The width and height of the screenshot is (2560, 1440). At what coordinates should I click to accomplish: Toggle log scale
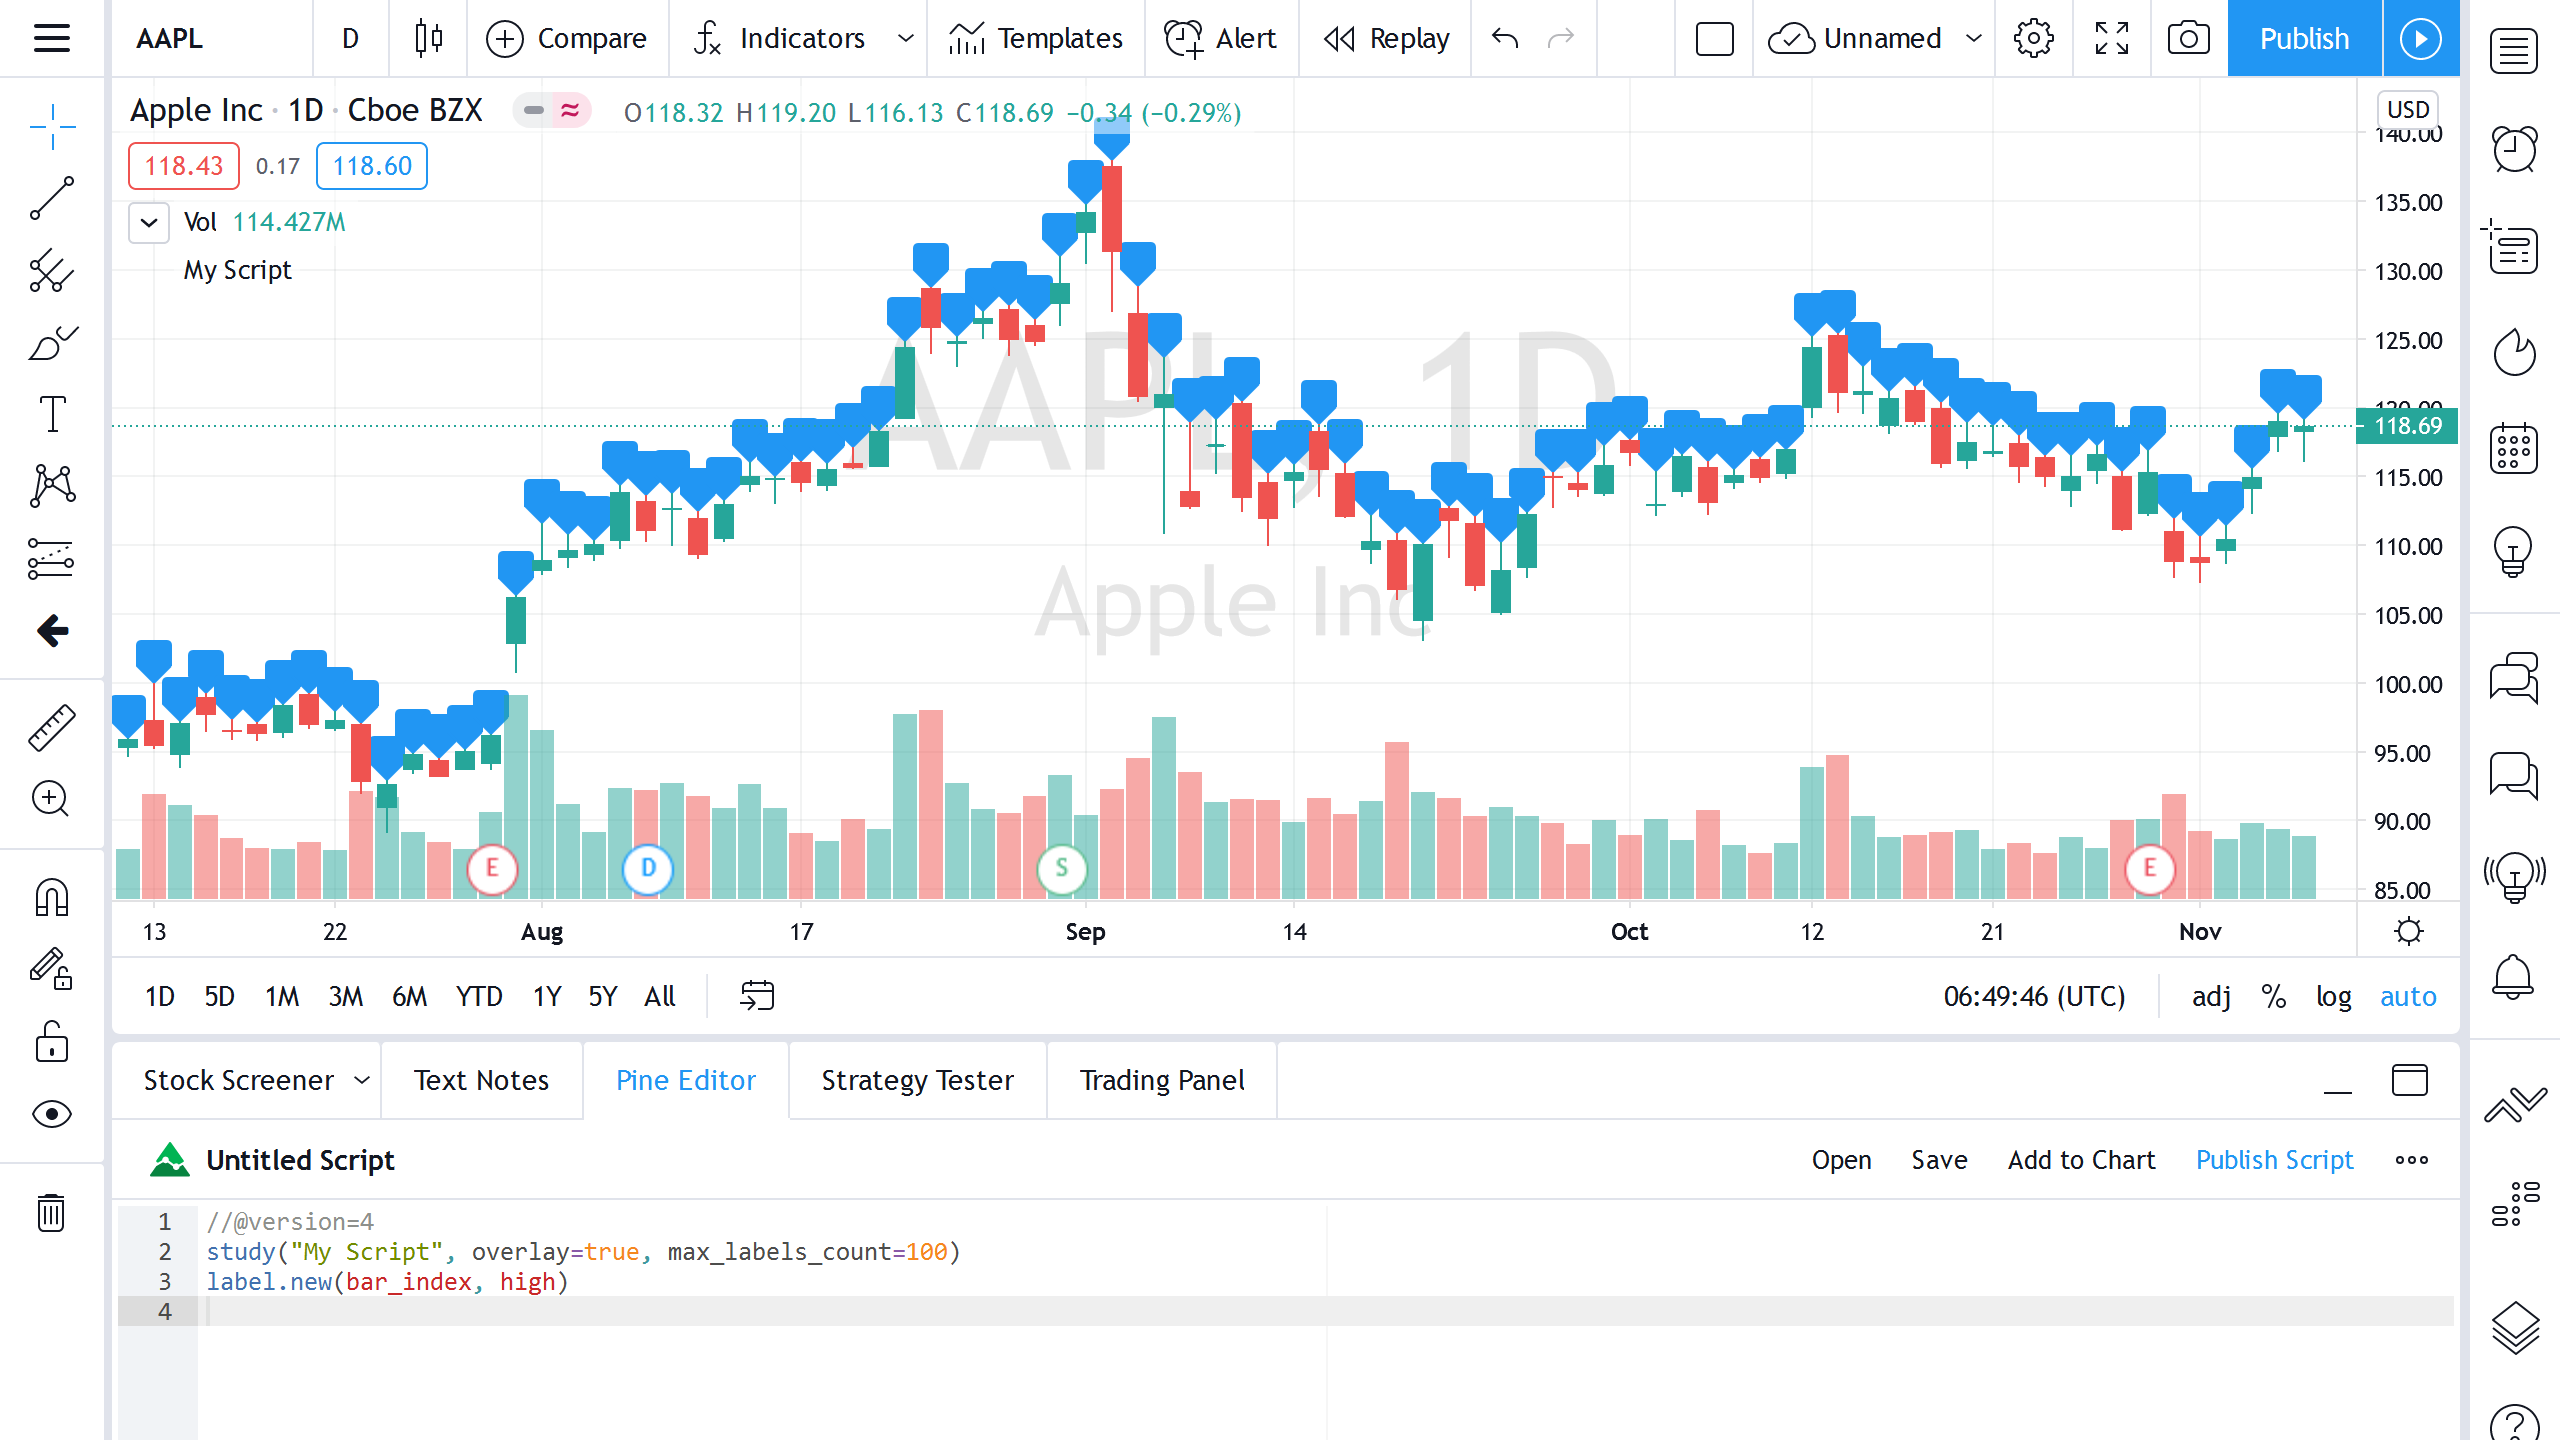click(x=2334, y=996)
